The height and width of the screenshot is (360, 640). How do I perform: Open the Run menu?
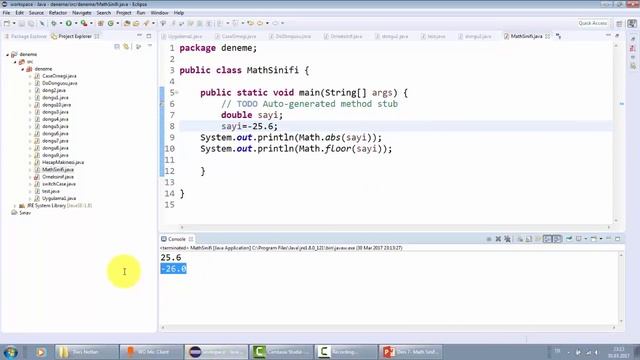(141, 13)
